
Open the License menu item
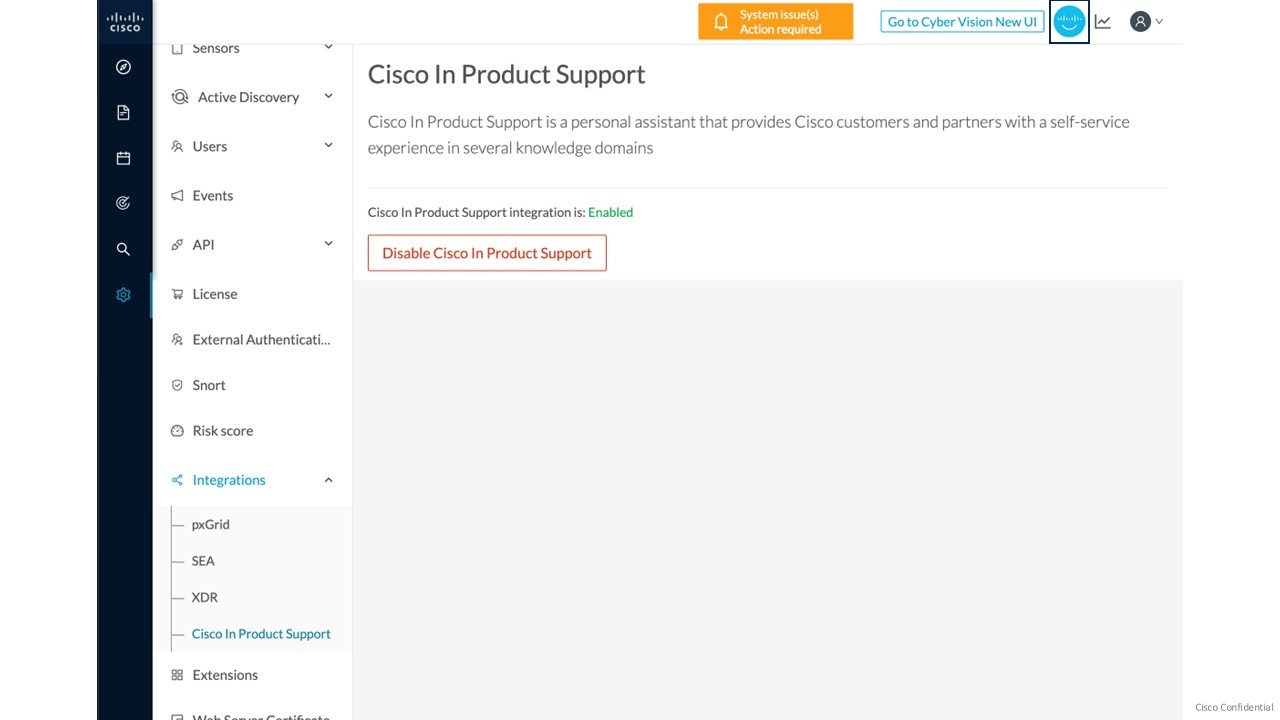[x=215, y=294]
